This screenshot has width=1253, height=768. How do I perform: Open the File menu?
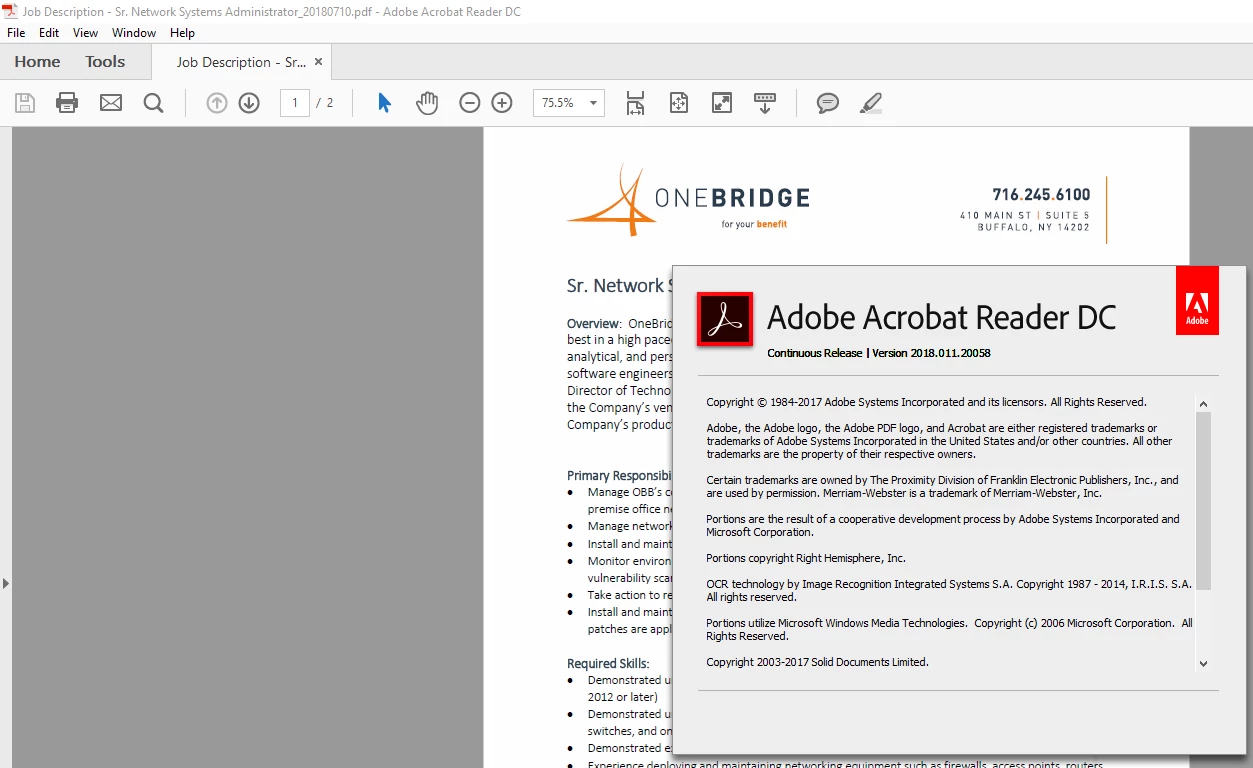pyautogui.click(x=16, y=33)
